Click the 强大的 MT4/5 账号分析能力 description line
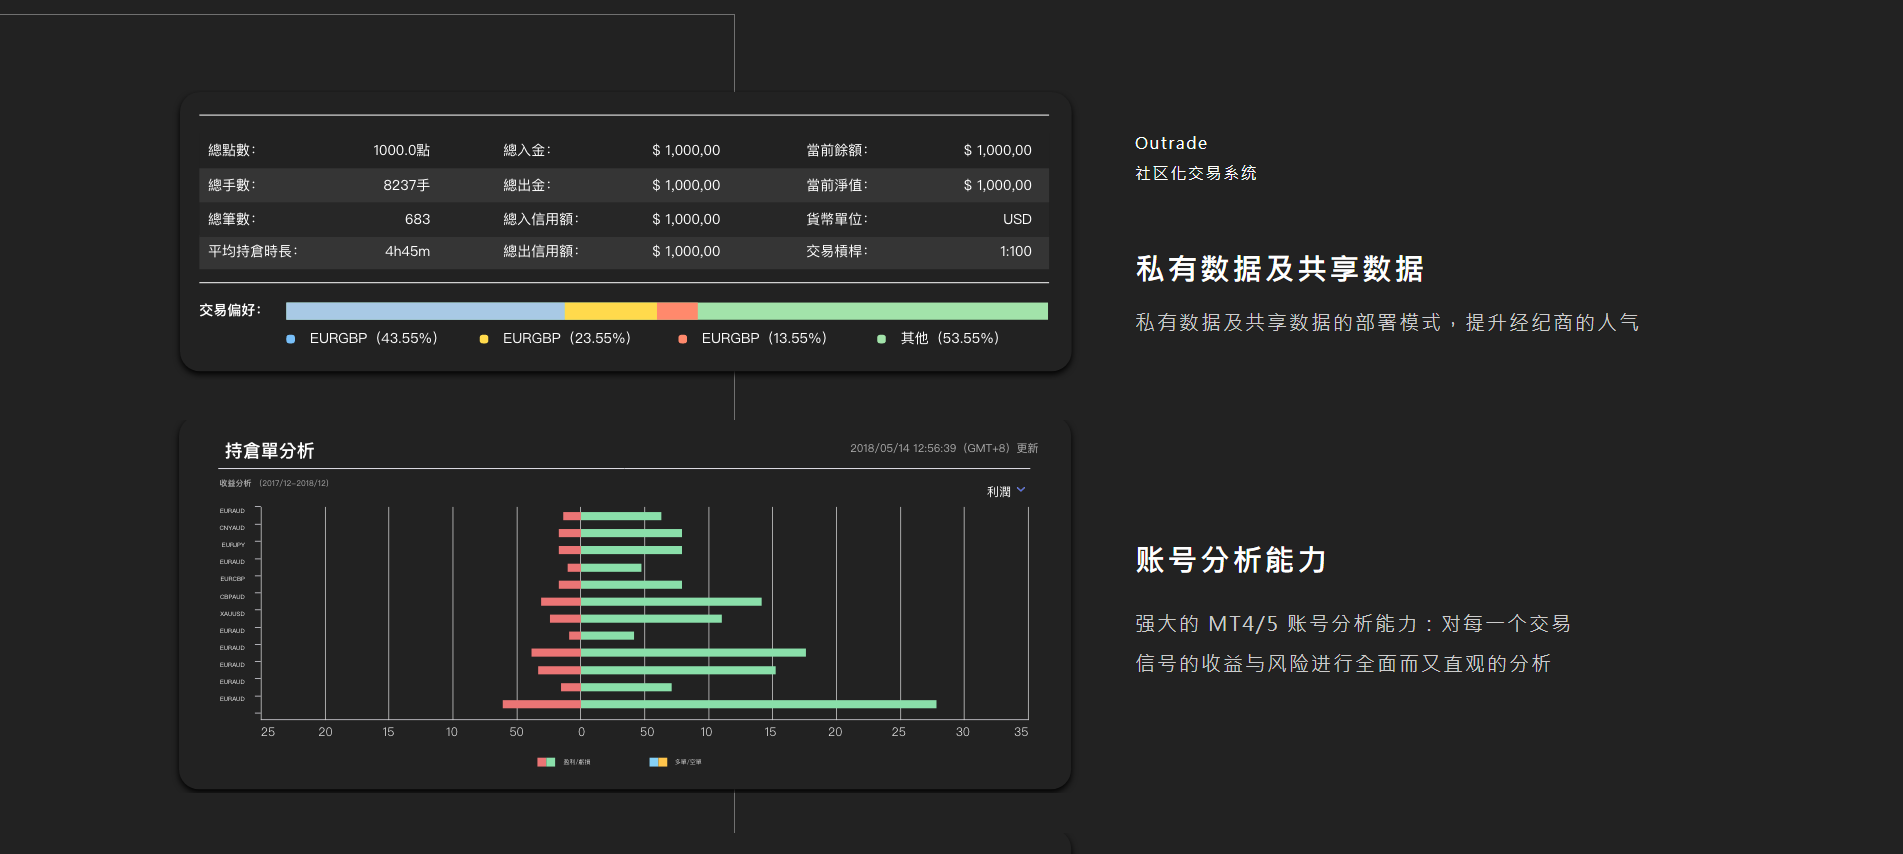The image size is (1903, 854). 1353,624
